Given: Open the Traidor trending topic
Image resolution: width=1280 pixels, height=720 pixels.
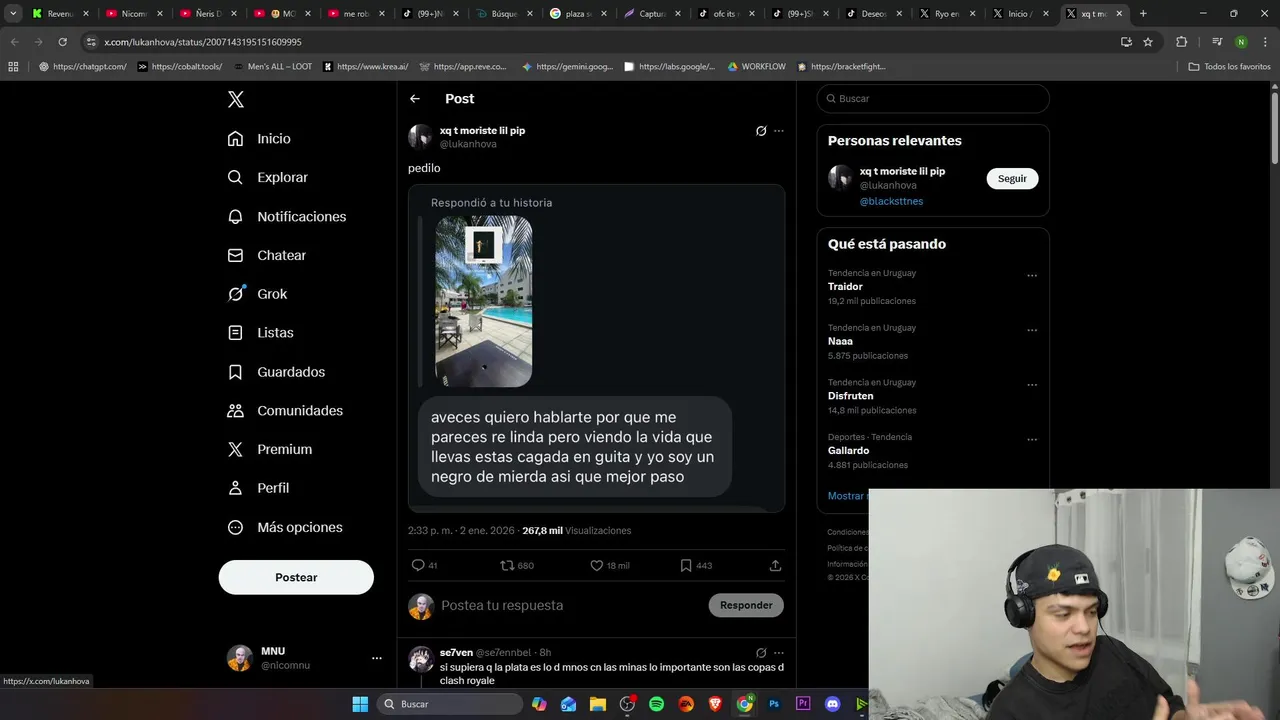Looking at the screenshot, I should click(x=845, y=287).
